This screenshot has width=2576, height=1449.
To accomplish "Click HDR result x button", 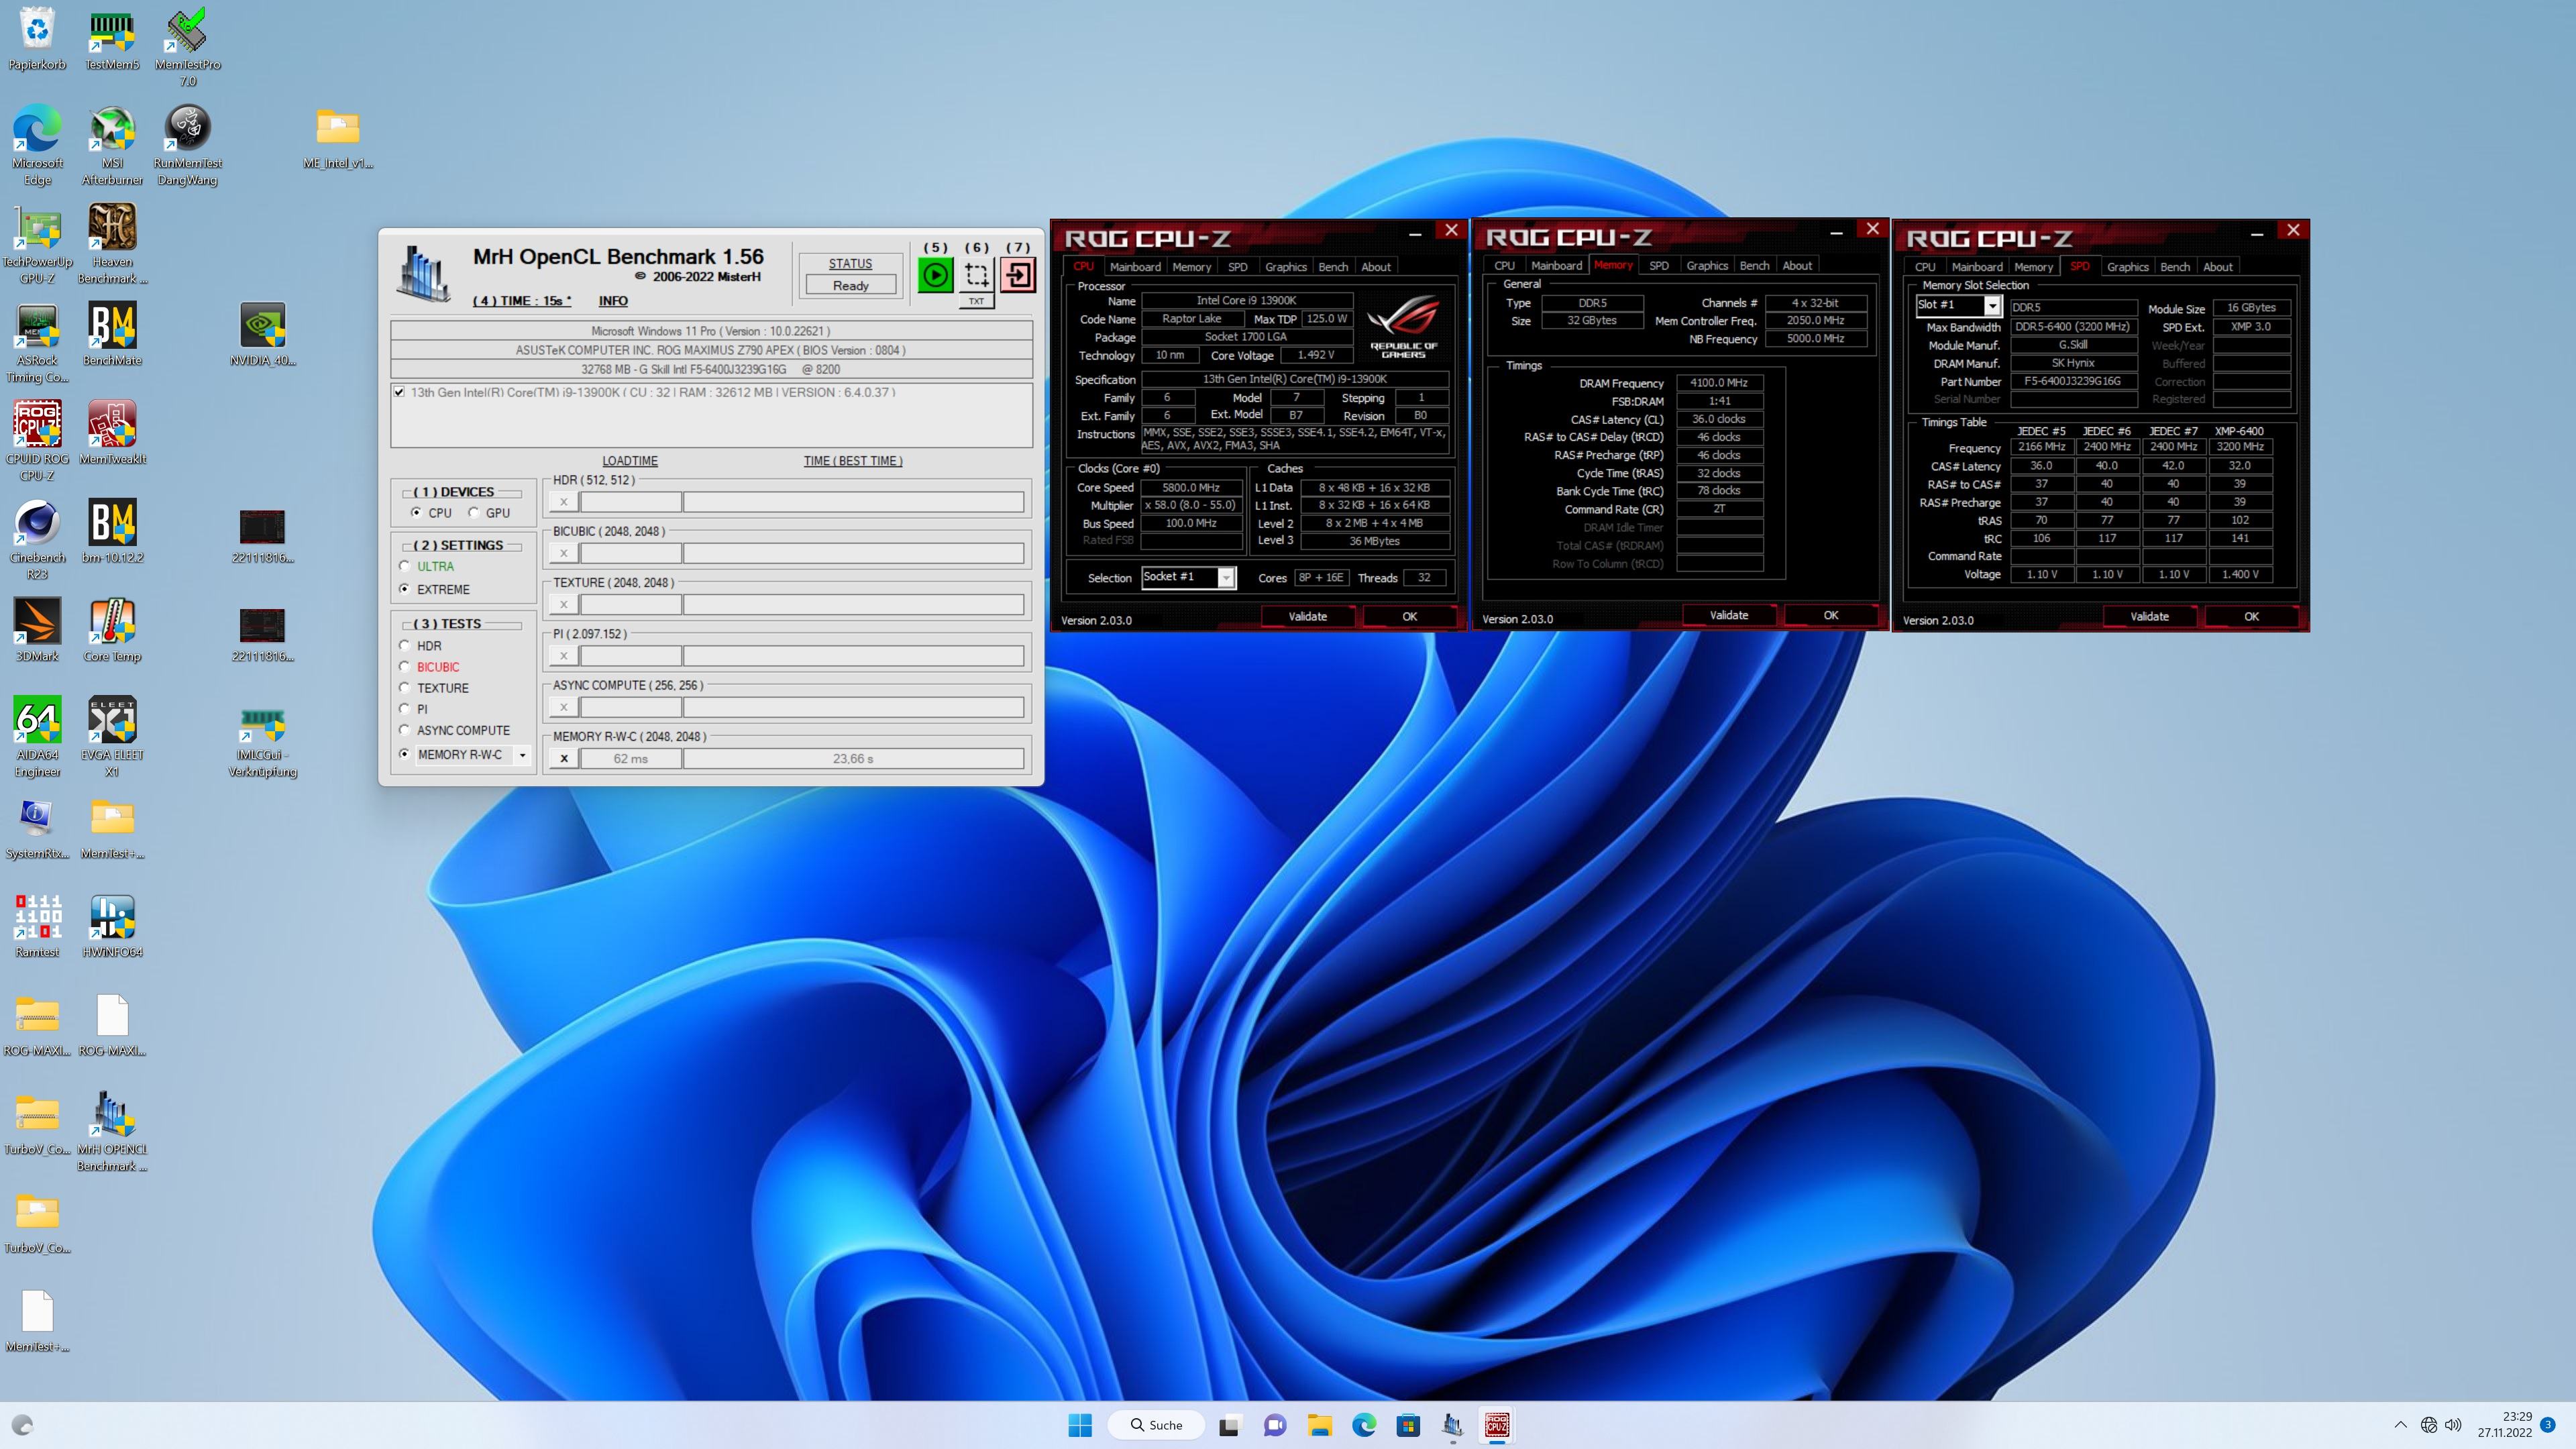I will [x=564, y=502].
